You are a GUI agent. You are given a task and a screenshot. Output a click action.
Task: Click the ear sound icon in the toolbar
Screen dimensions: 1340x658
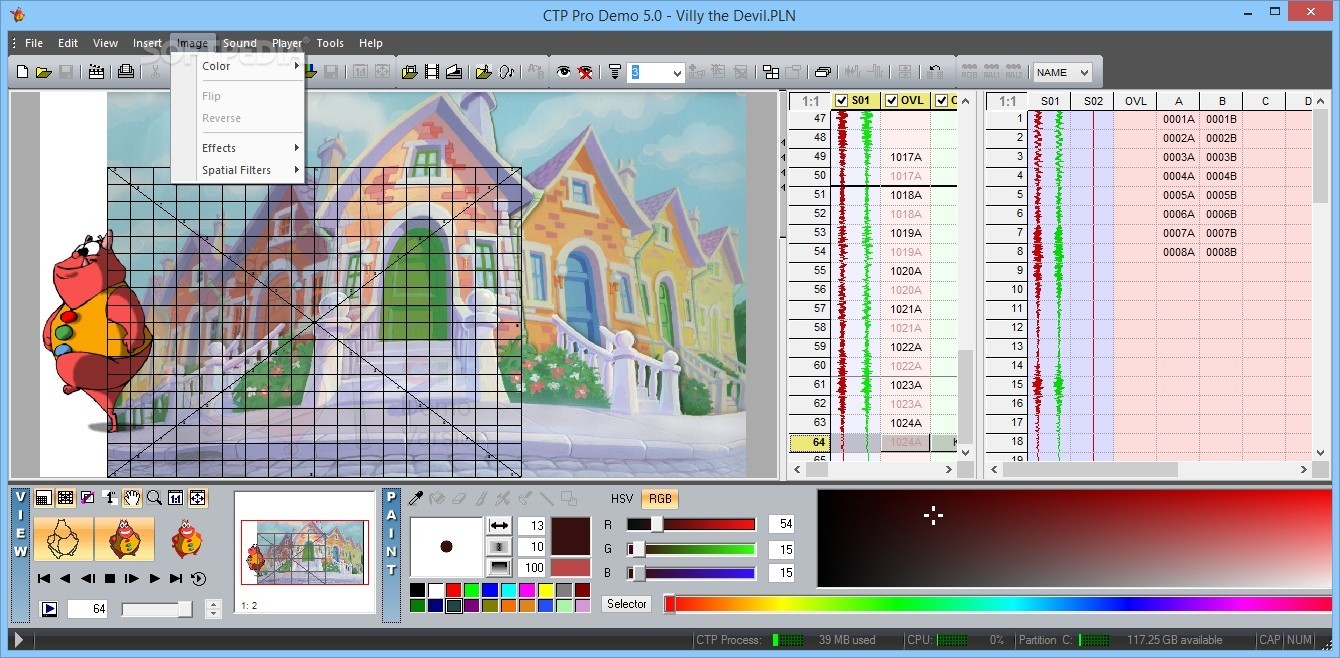507,72
